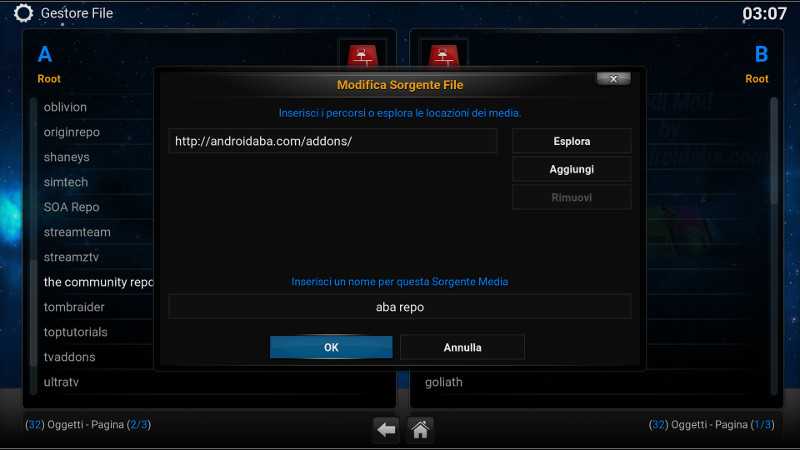Select the community repo entry
The image size is (800, 450).
98,282
